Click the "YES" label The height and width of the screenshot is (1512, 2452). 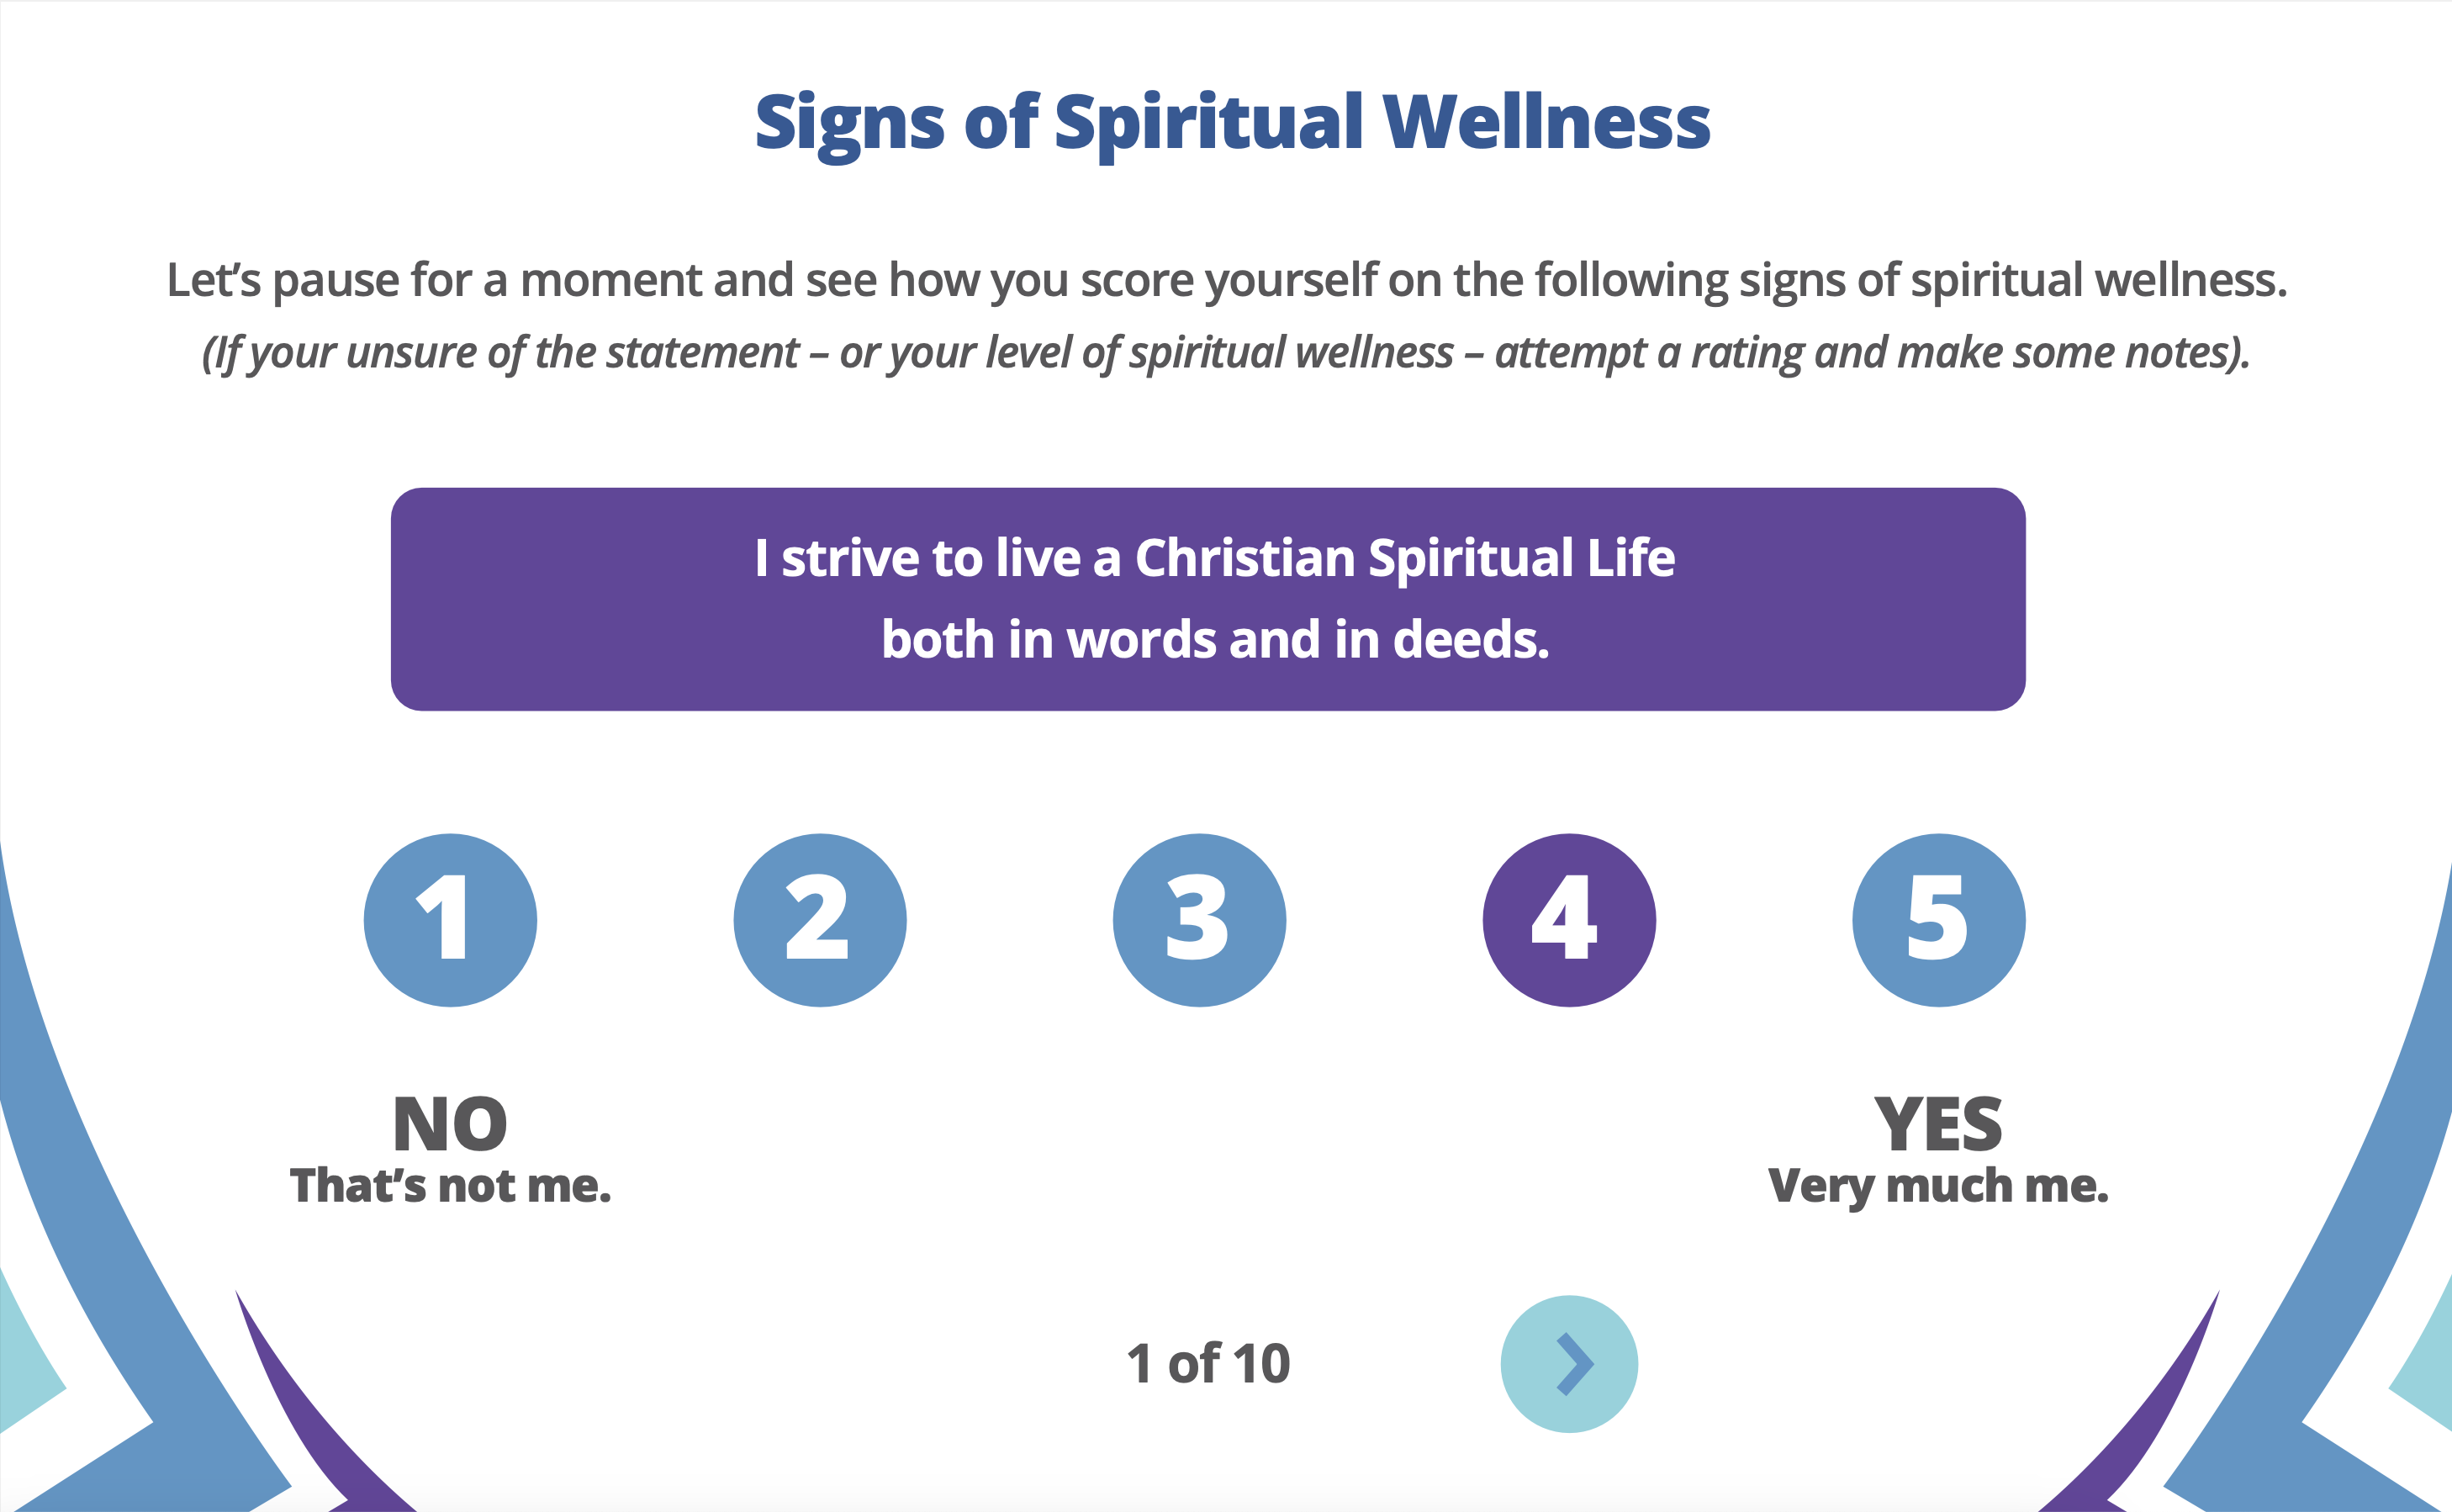1938,1124
